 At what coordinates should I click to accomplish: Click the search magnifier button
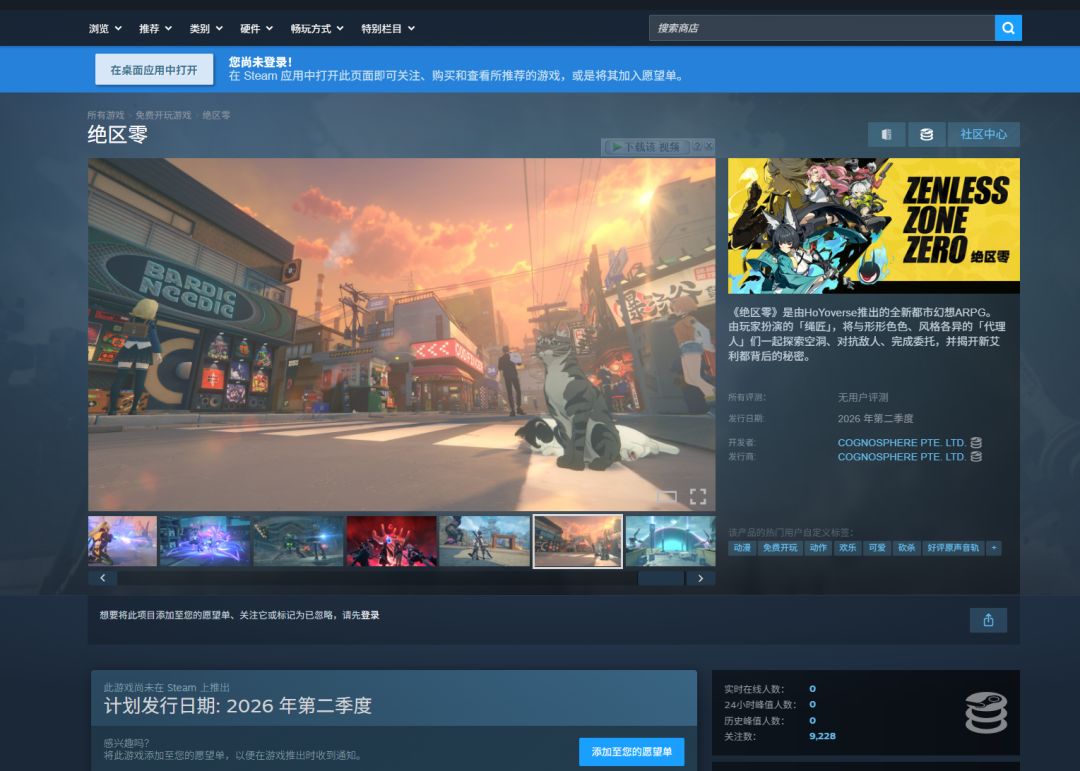point(1008,28)
